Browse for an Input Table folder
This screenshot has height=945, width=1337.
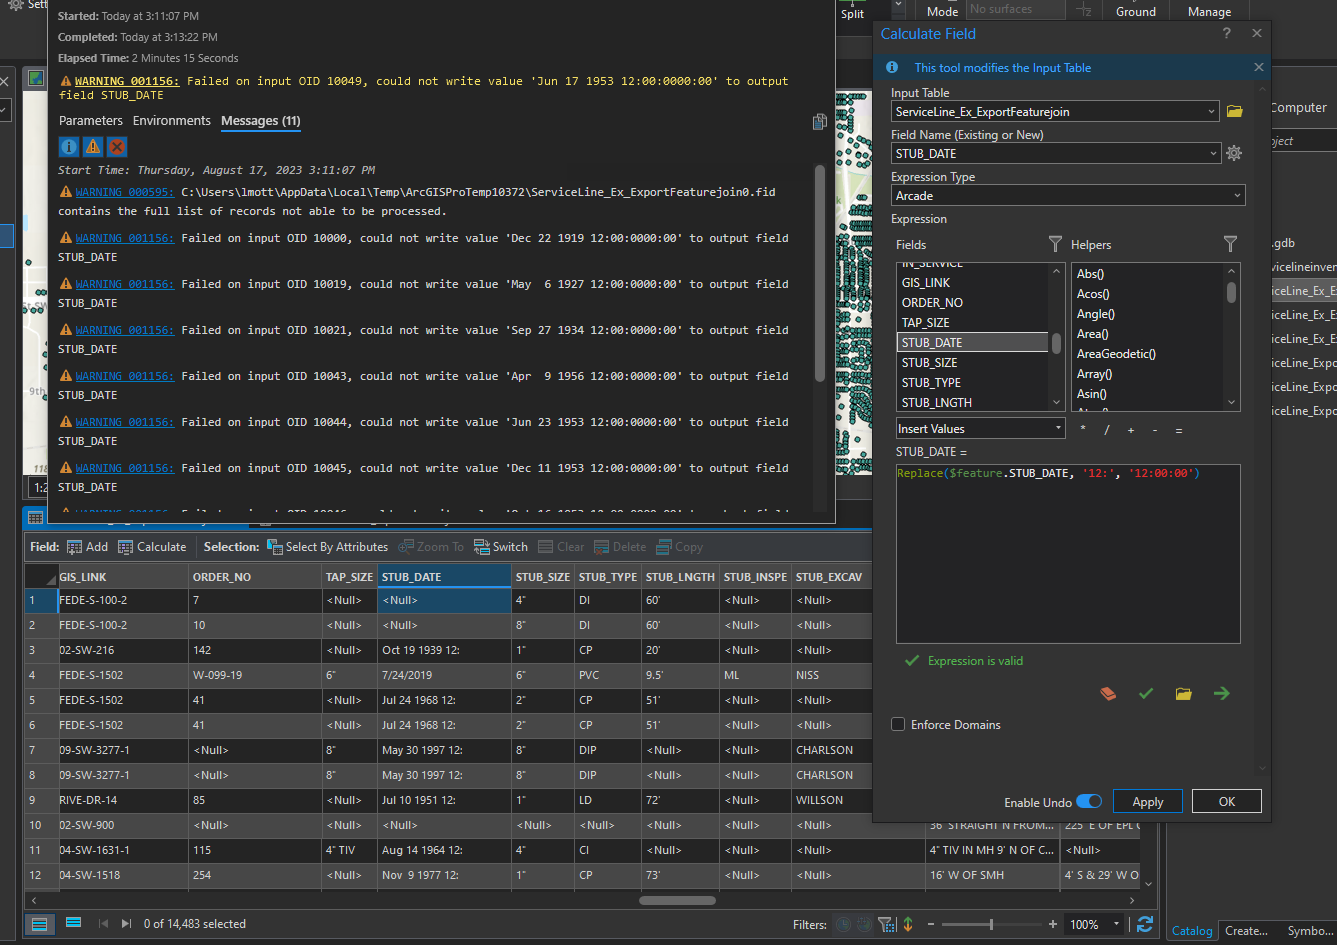[x=1235, y=112]
